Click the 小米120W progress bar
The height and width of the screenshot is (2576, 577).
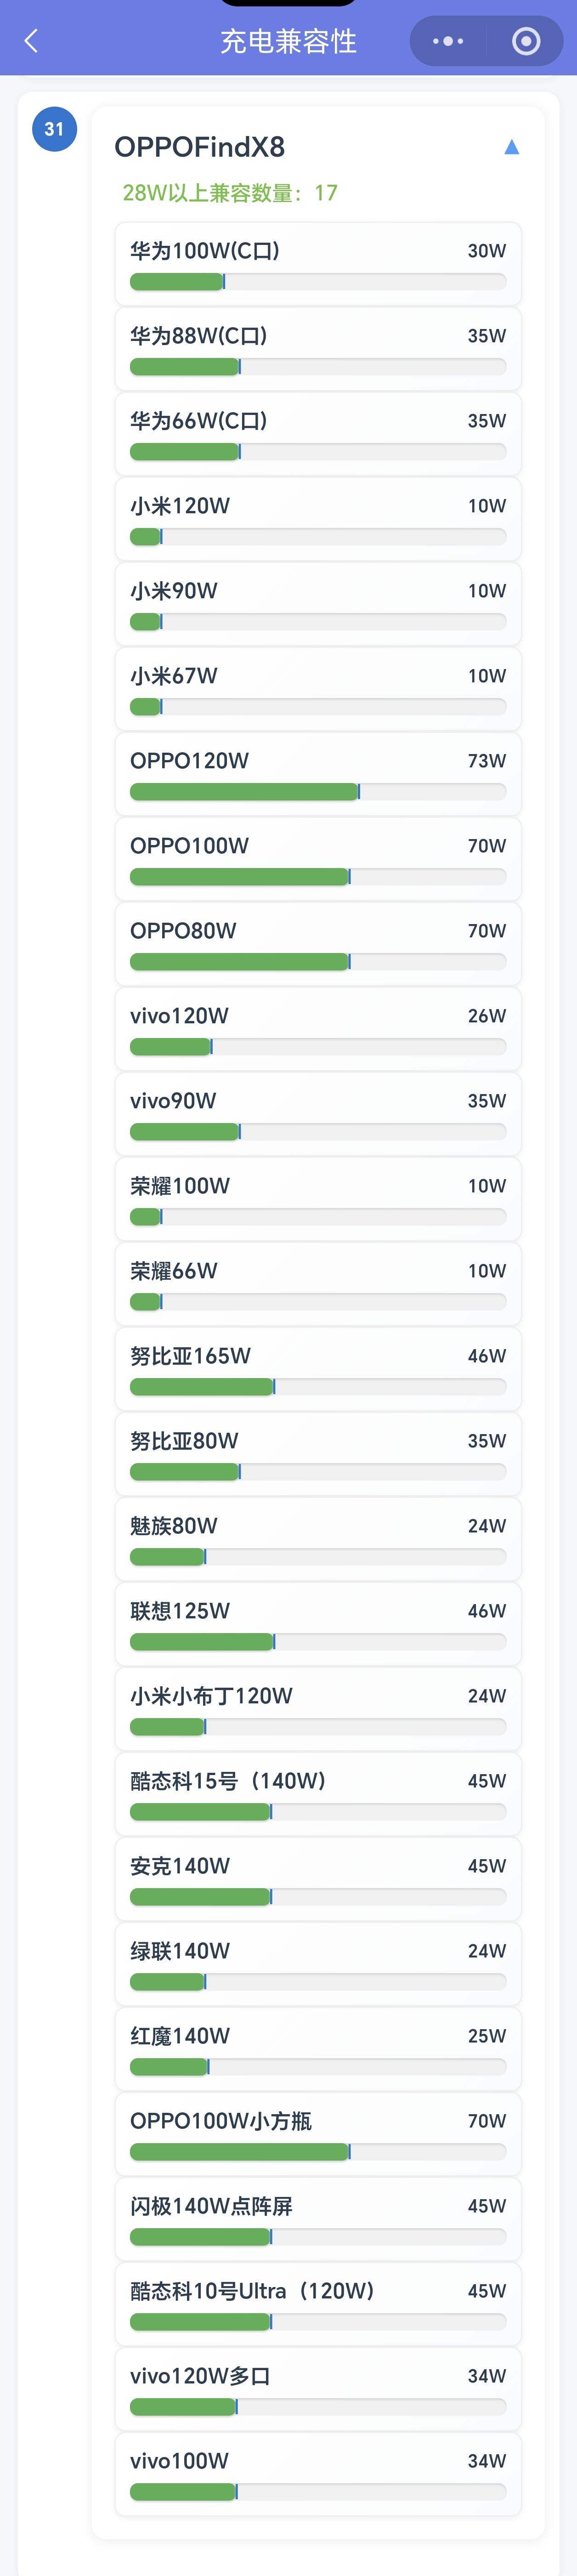(318, 537)
